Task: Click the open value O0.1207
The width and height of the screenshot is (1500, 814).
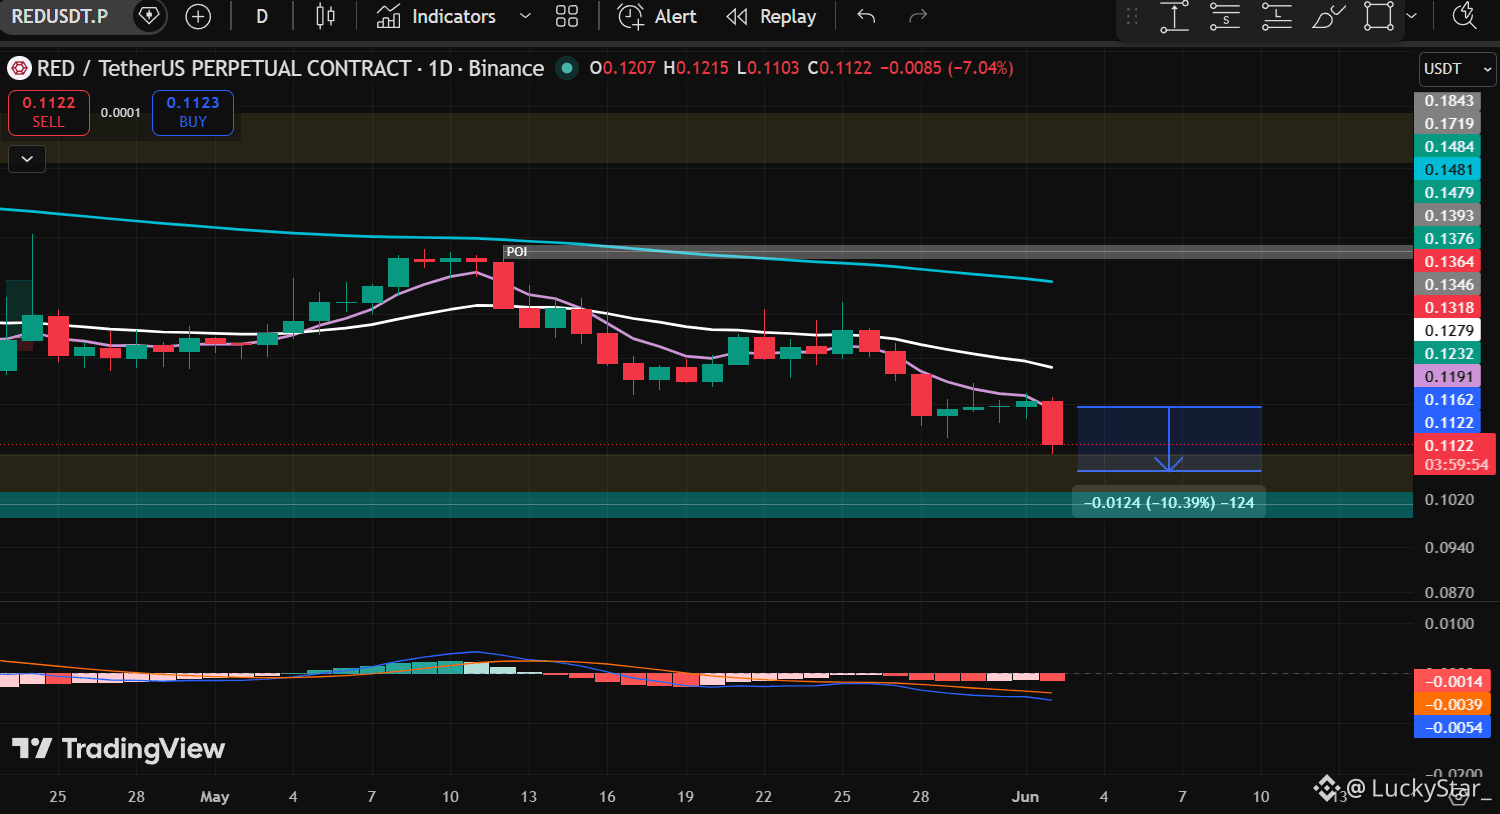Action: (x=622, y=68)
